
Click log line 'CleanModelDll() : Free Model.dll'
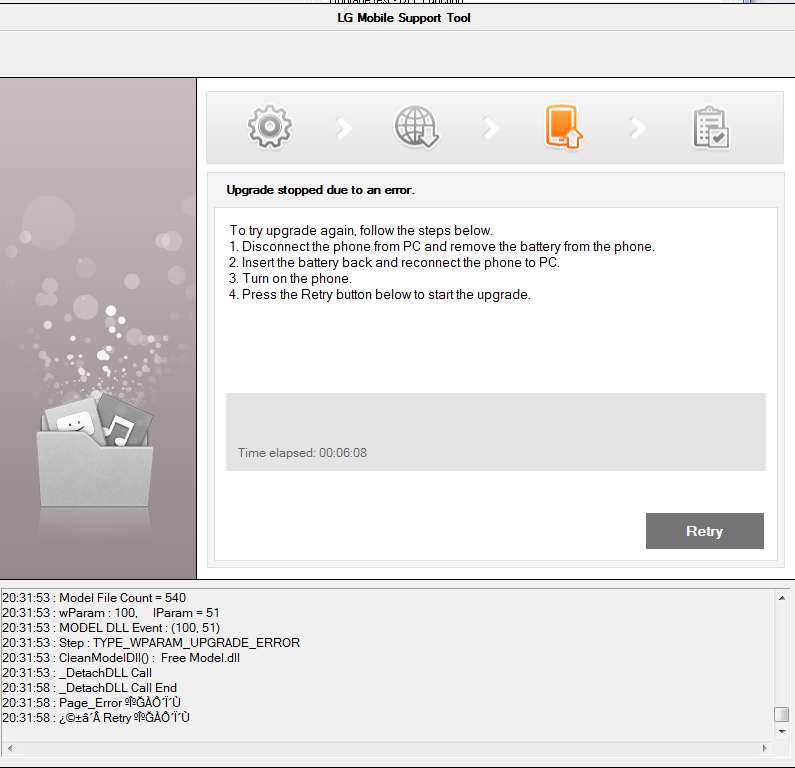click(121, 658)
